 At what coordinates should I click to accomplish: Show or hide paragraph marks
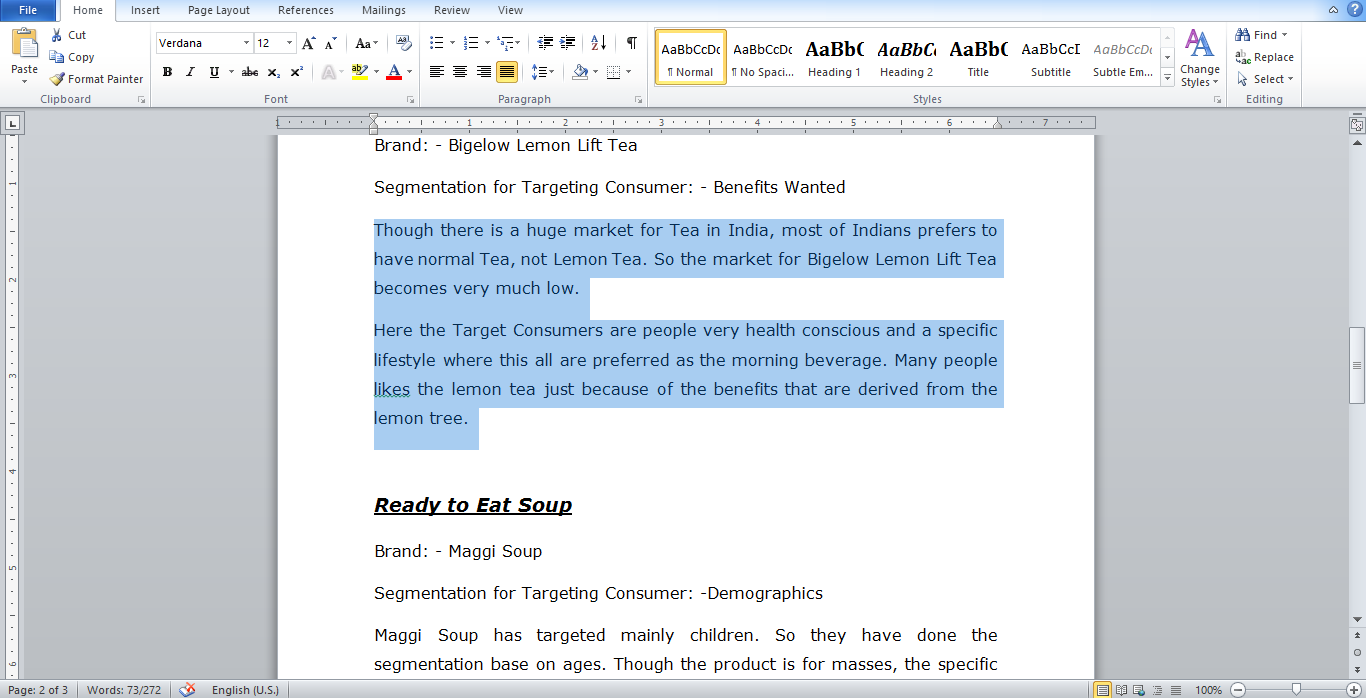(x=631, y=43)
